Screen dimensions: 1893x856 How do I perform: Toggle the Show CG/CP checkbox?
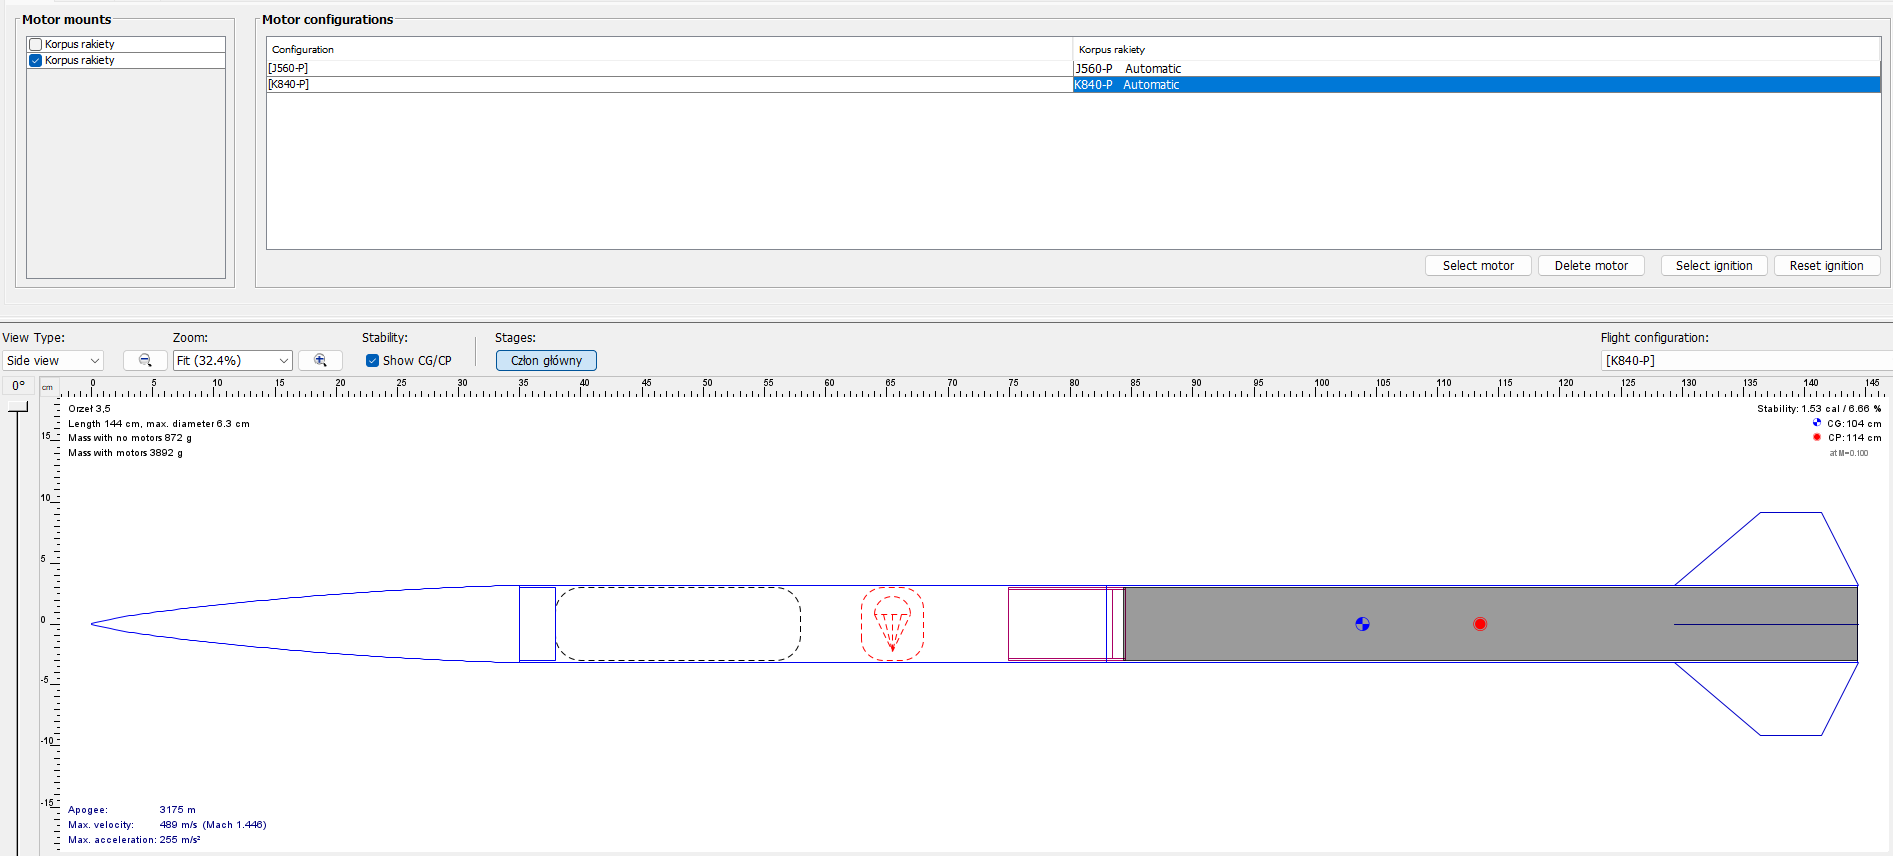click(372, 361)
